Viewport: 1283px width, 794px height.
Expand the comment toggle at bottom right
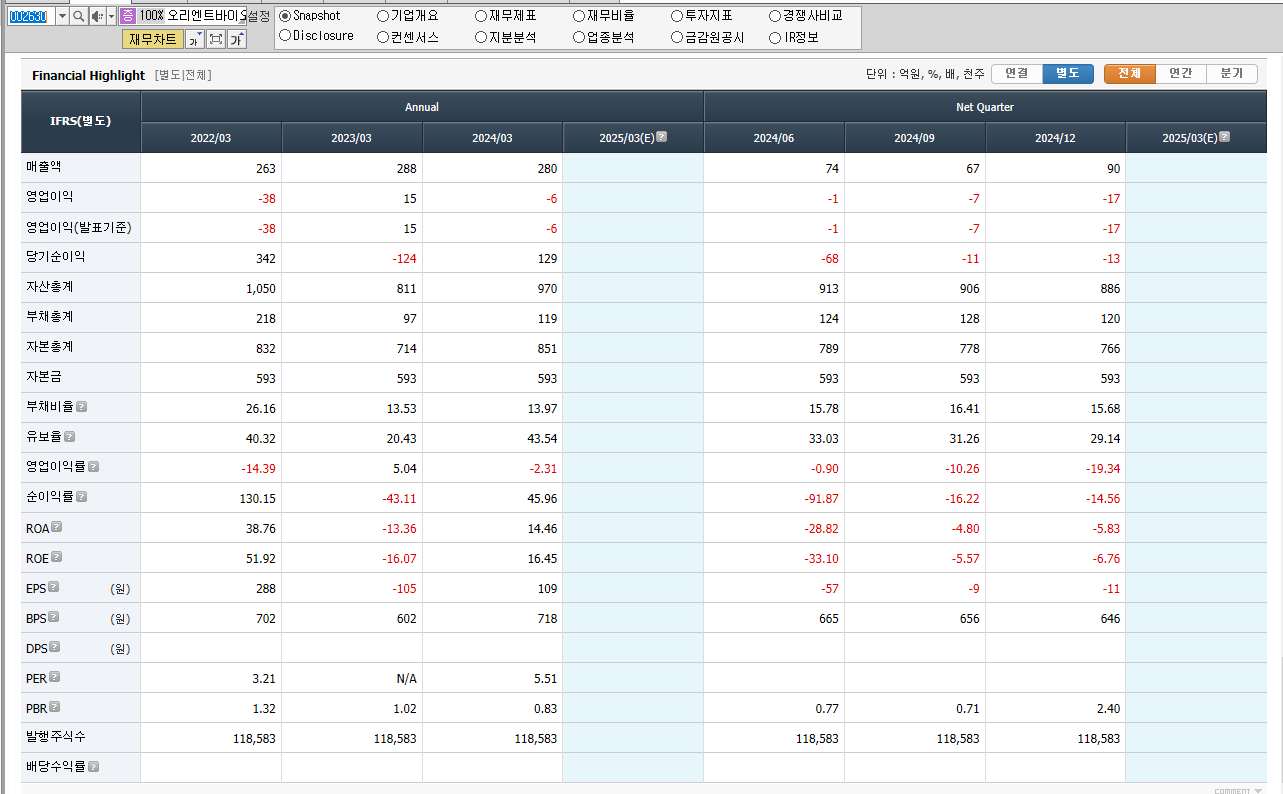pyautogui.click(x=1238, y=790)
